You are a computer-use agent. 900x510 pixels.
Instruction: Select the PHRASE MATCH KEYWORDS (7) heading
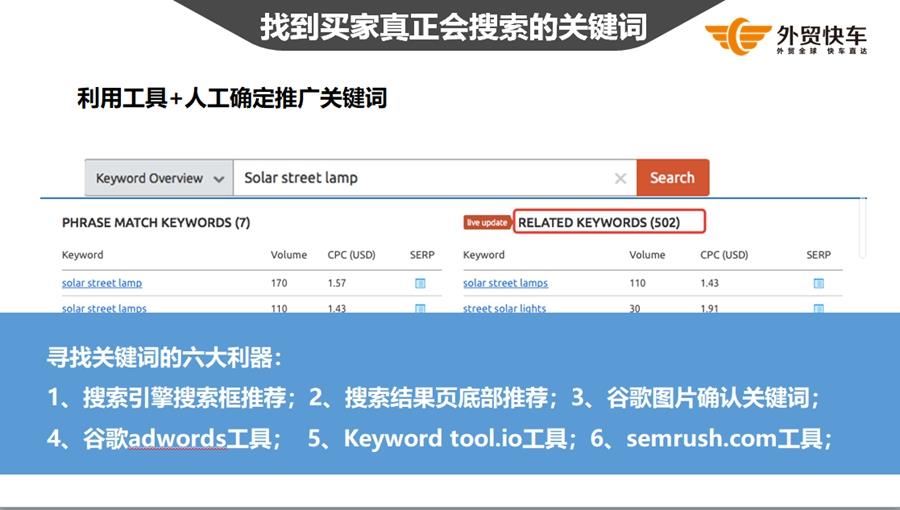pos(156,222)
